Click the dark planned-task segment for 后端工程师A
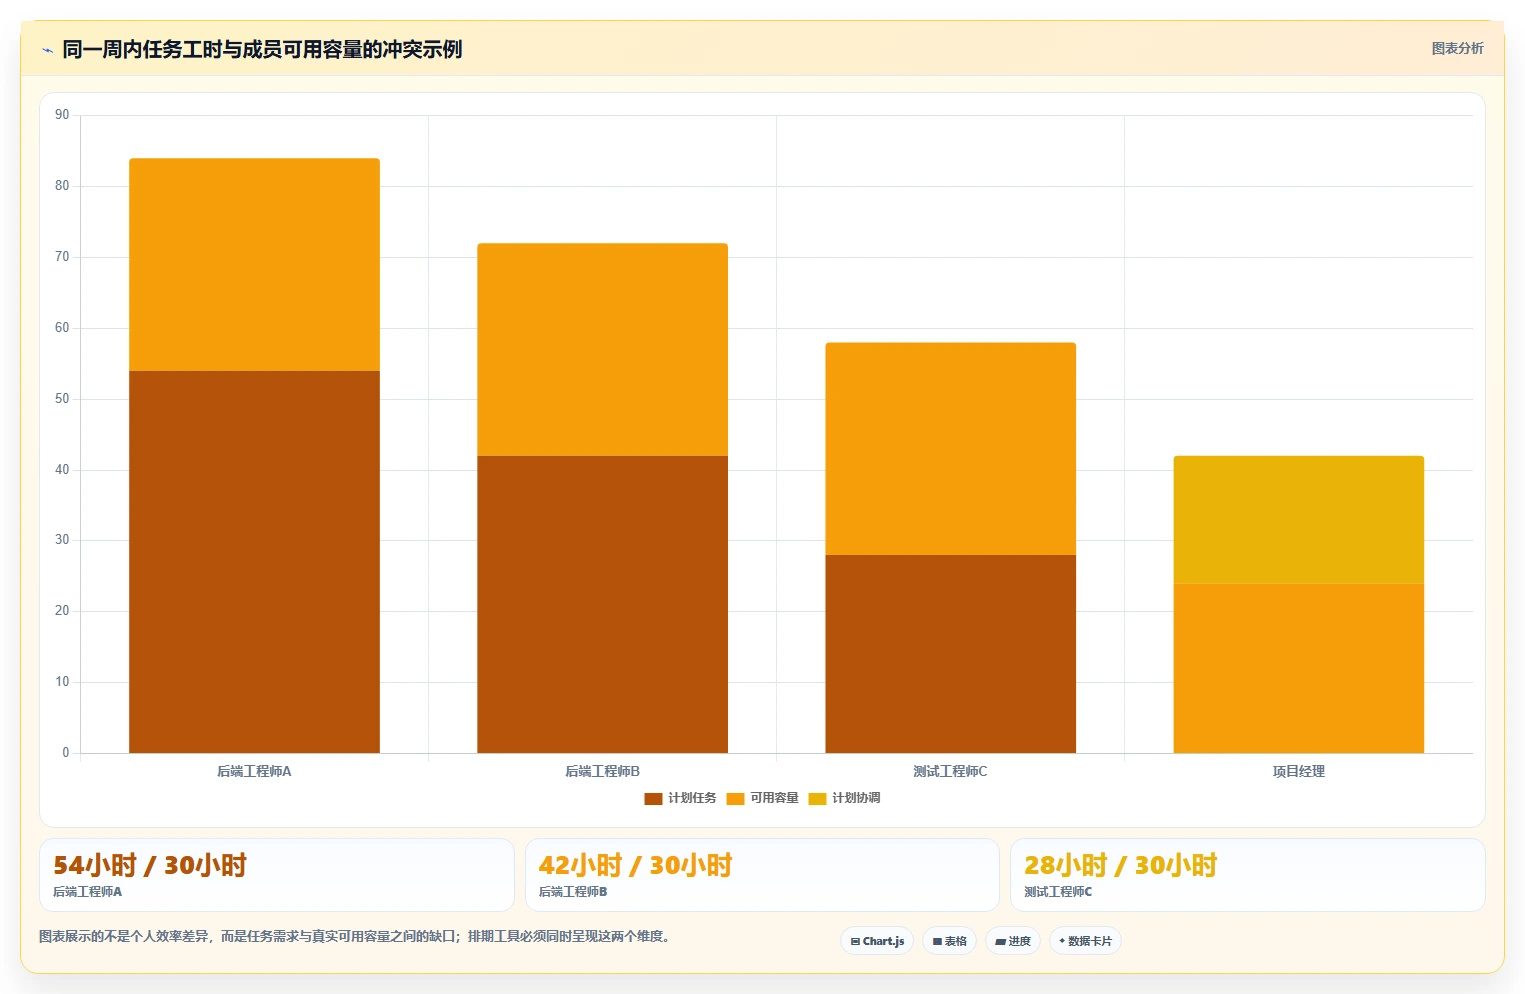 (x=254, y=562)
